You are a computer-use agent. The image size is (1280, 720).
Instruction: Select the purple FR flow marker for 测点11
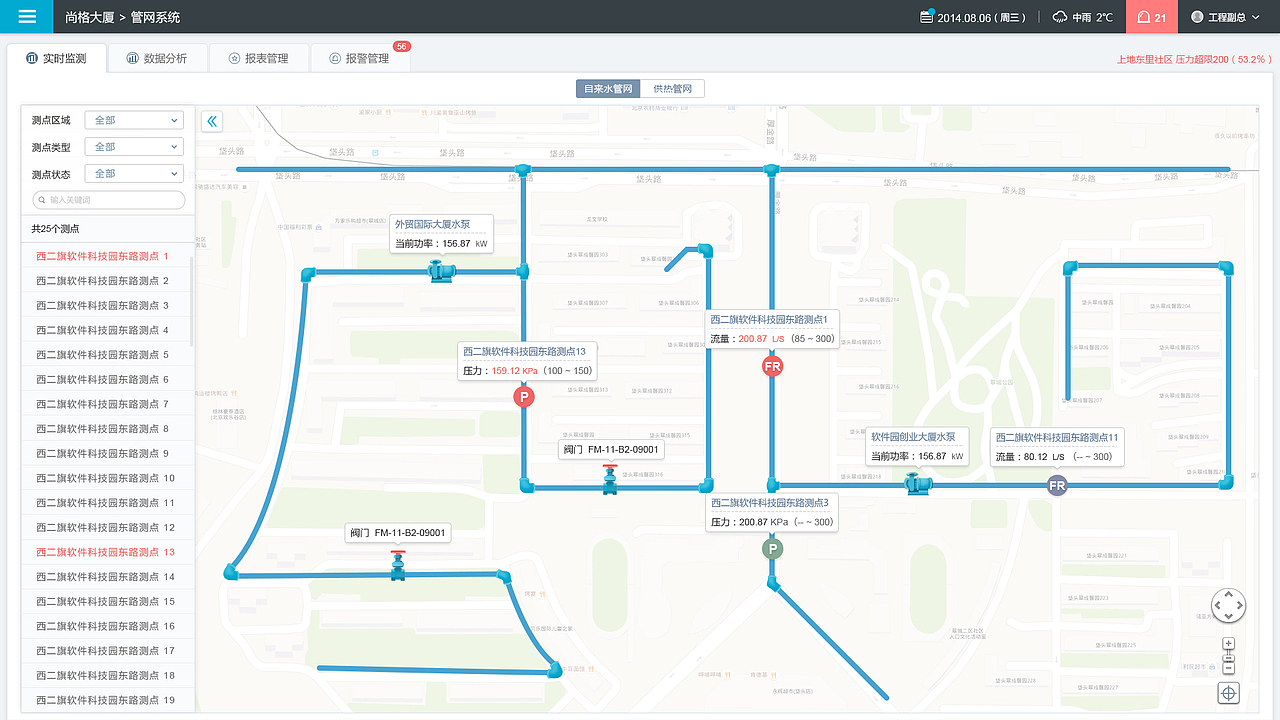pos(1057,486)
